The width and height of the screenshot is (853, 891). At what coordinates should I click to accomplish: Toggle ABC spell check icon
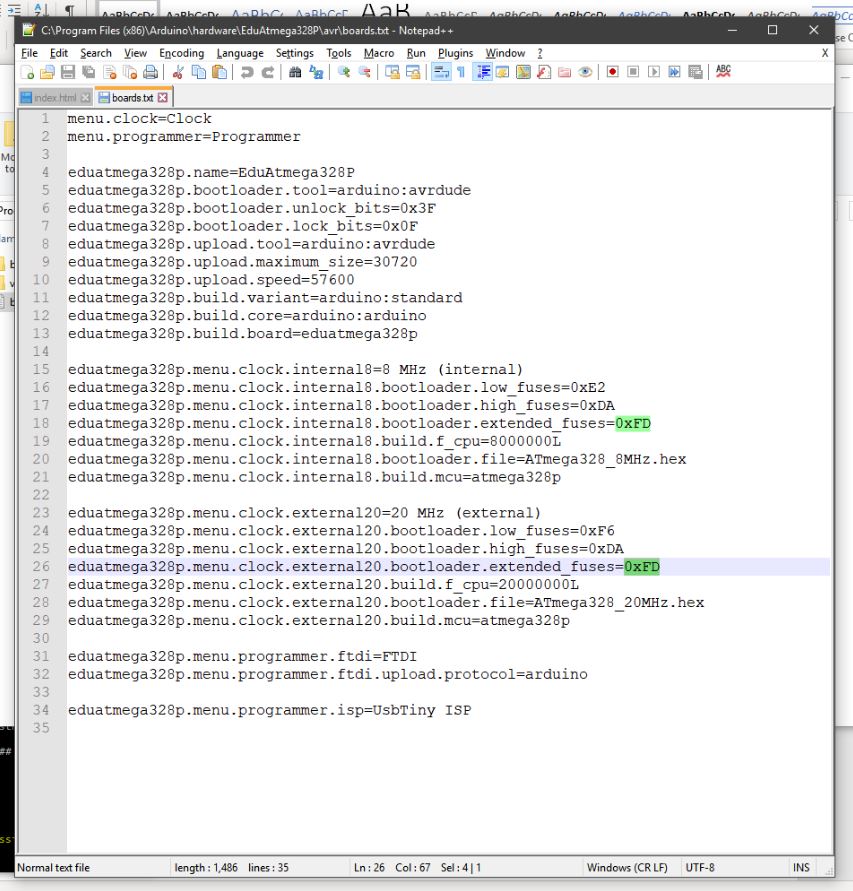click(x=723, y=72)
